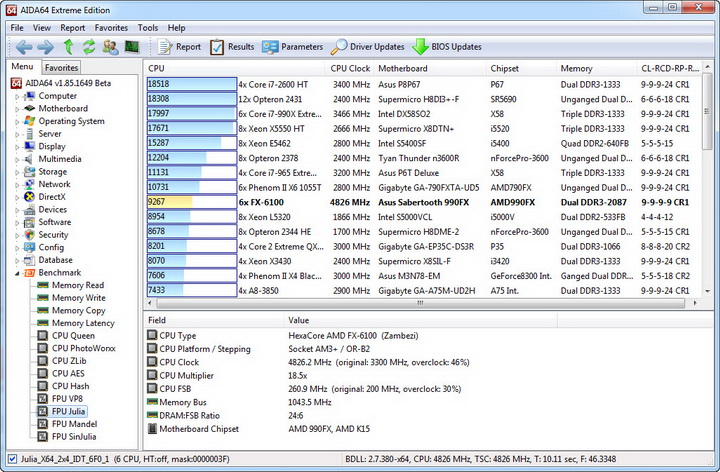Select the CPU Queen benchmark
The width and height of the screenshot is (720, 472).
[73, 336]
